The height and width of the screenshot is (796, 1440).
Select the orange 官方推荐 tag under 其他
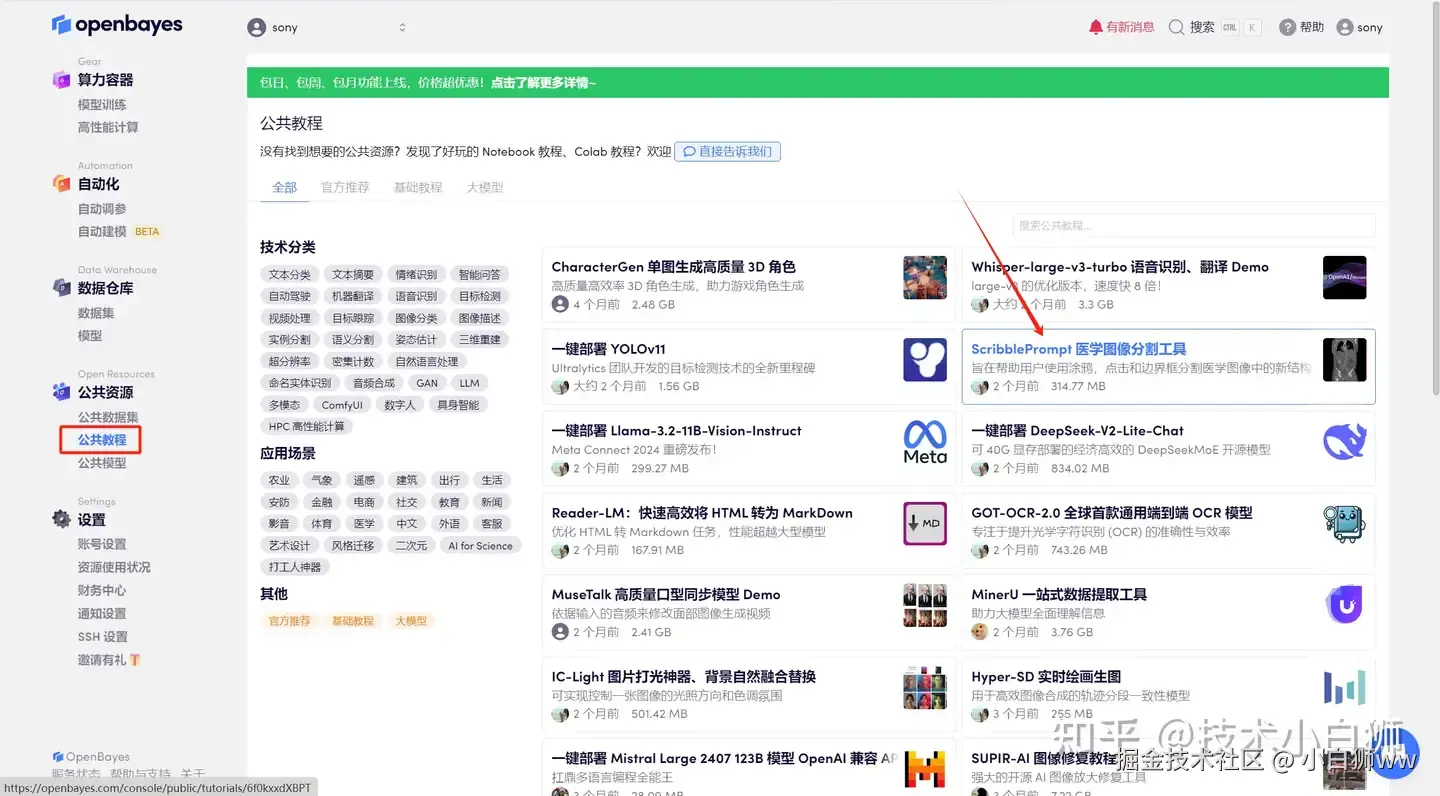pyautogui.click(x=290, y=621)
